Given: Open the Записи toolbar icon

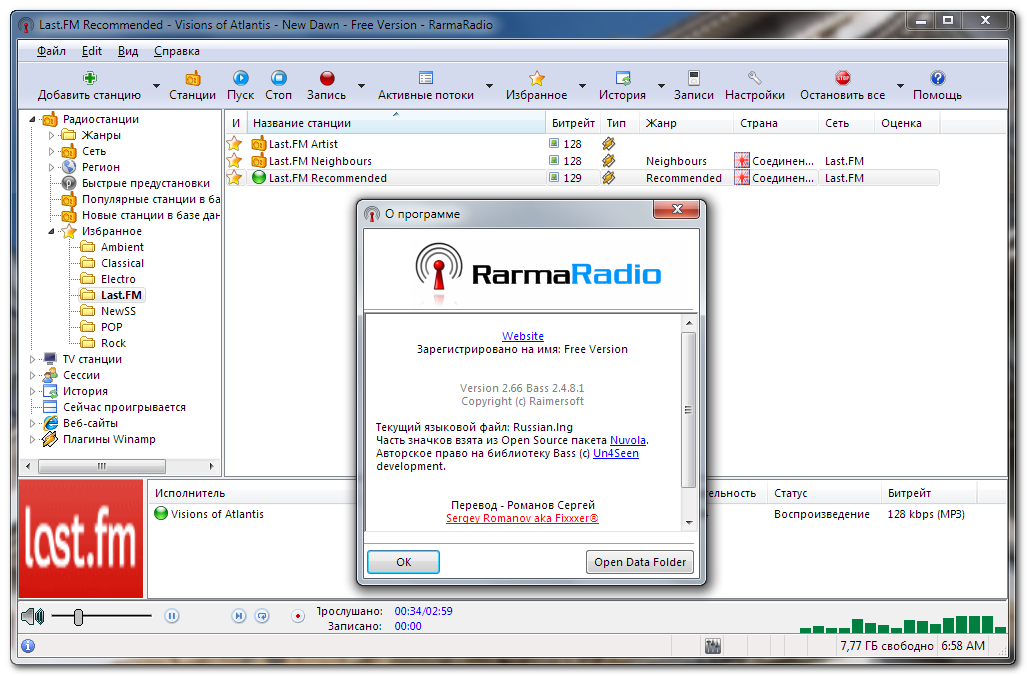Looking at the screenshot, I should [694, 79].
